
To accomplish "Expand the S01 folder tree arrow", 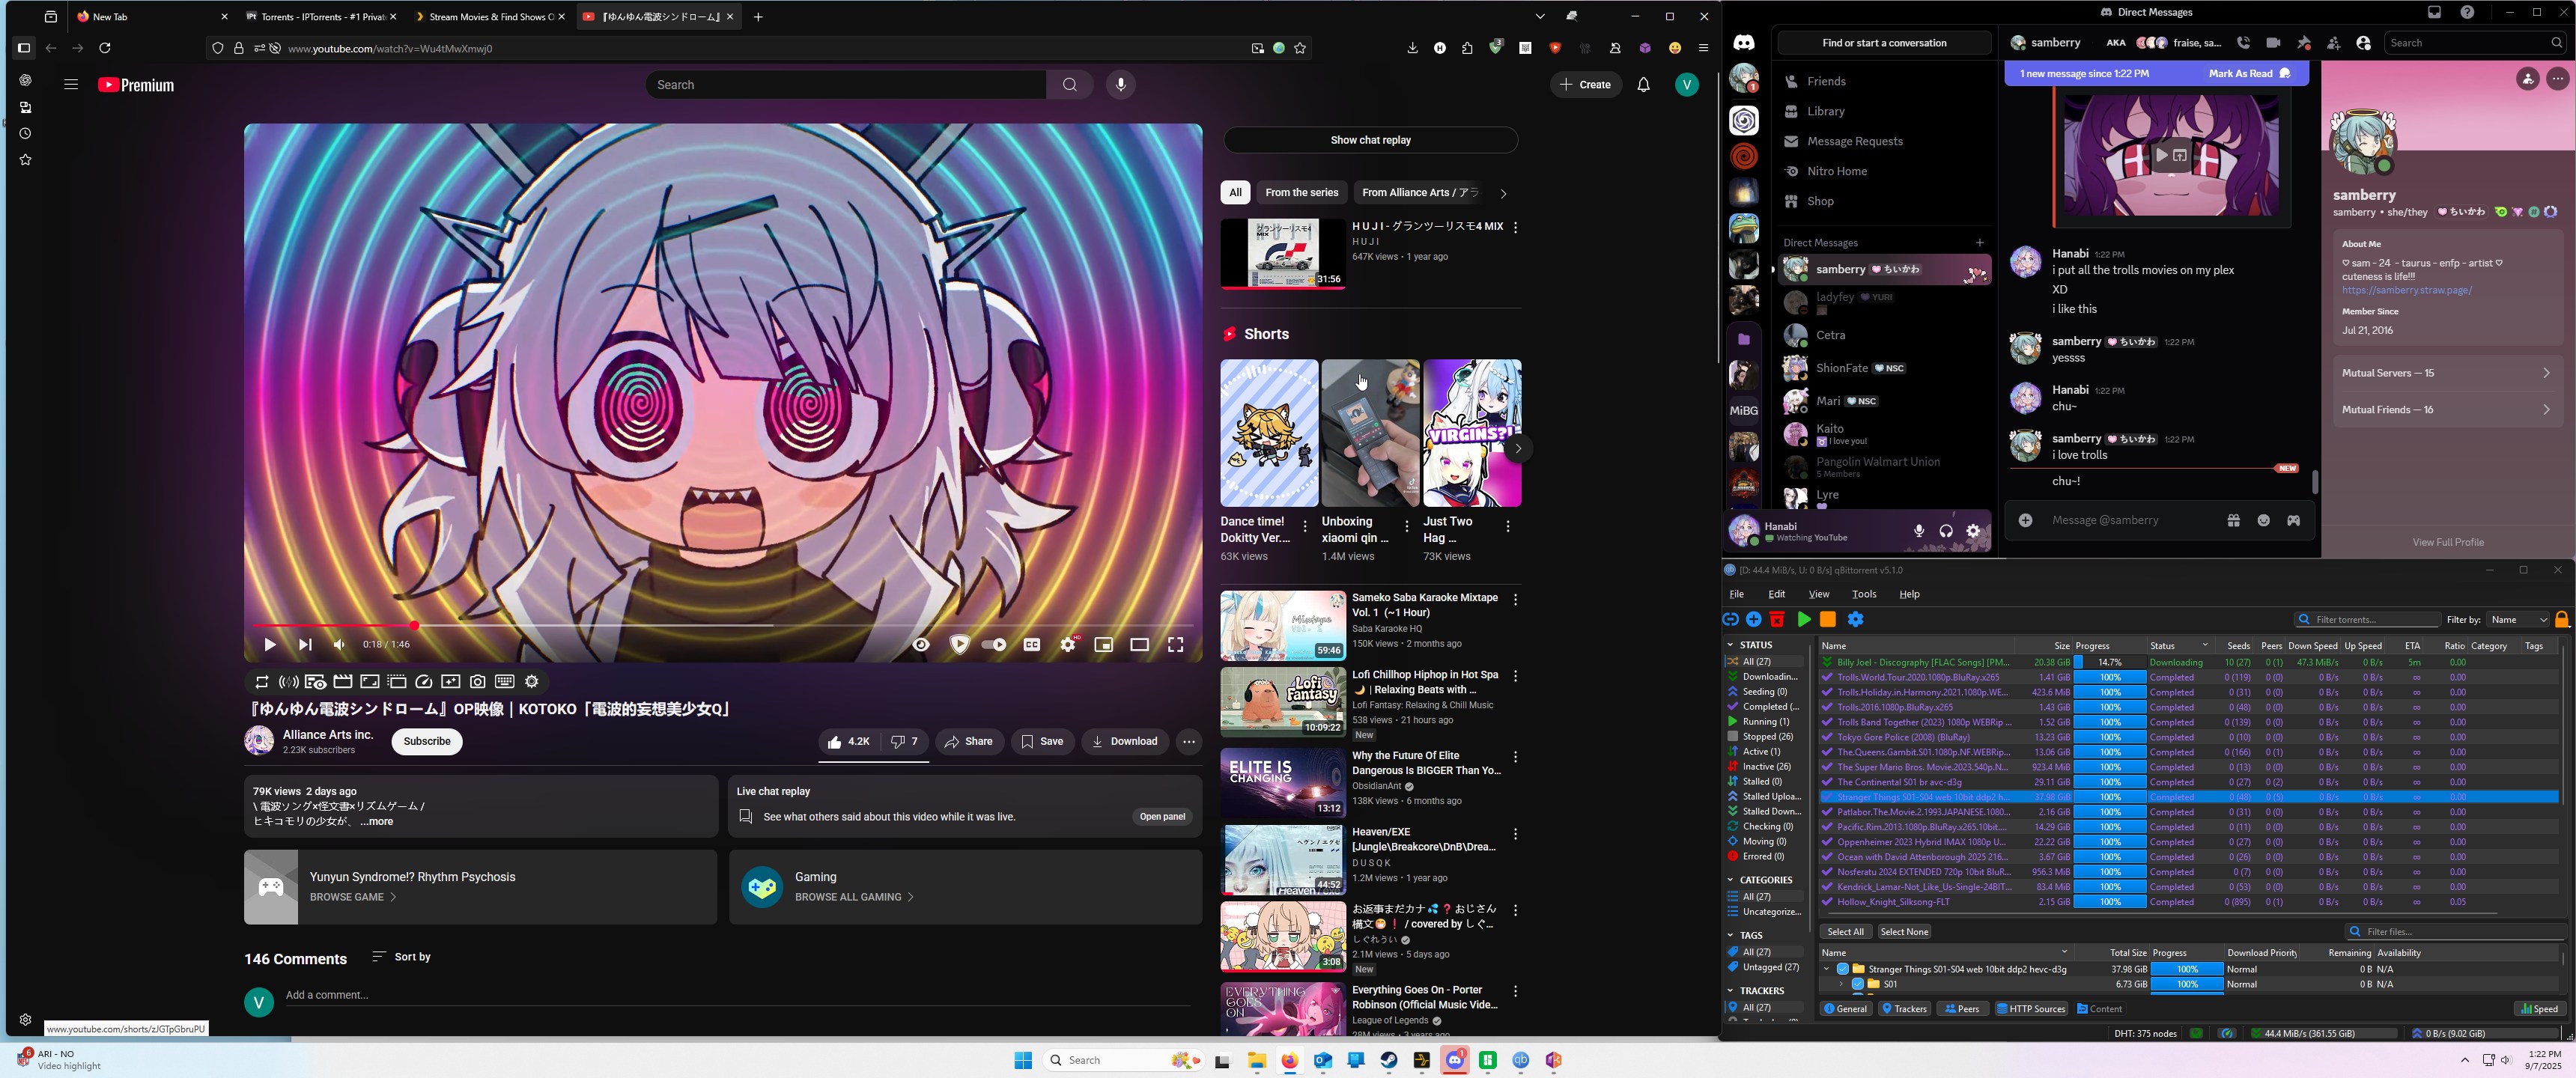I will 1841,984.
